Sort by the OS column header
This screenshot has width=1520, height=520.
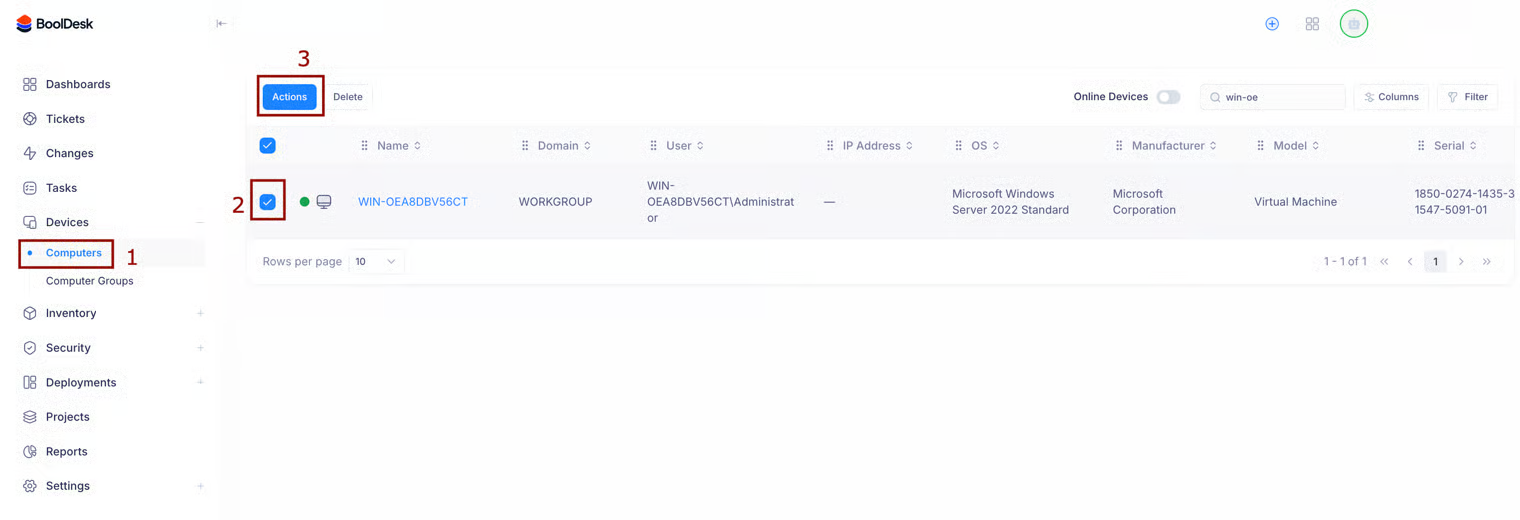click(980, 146)
